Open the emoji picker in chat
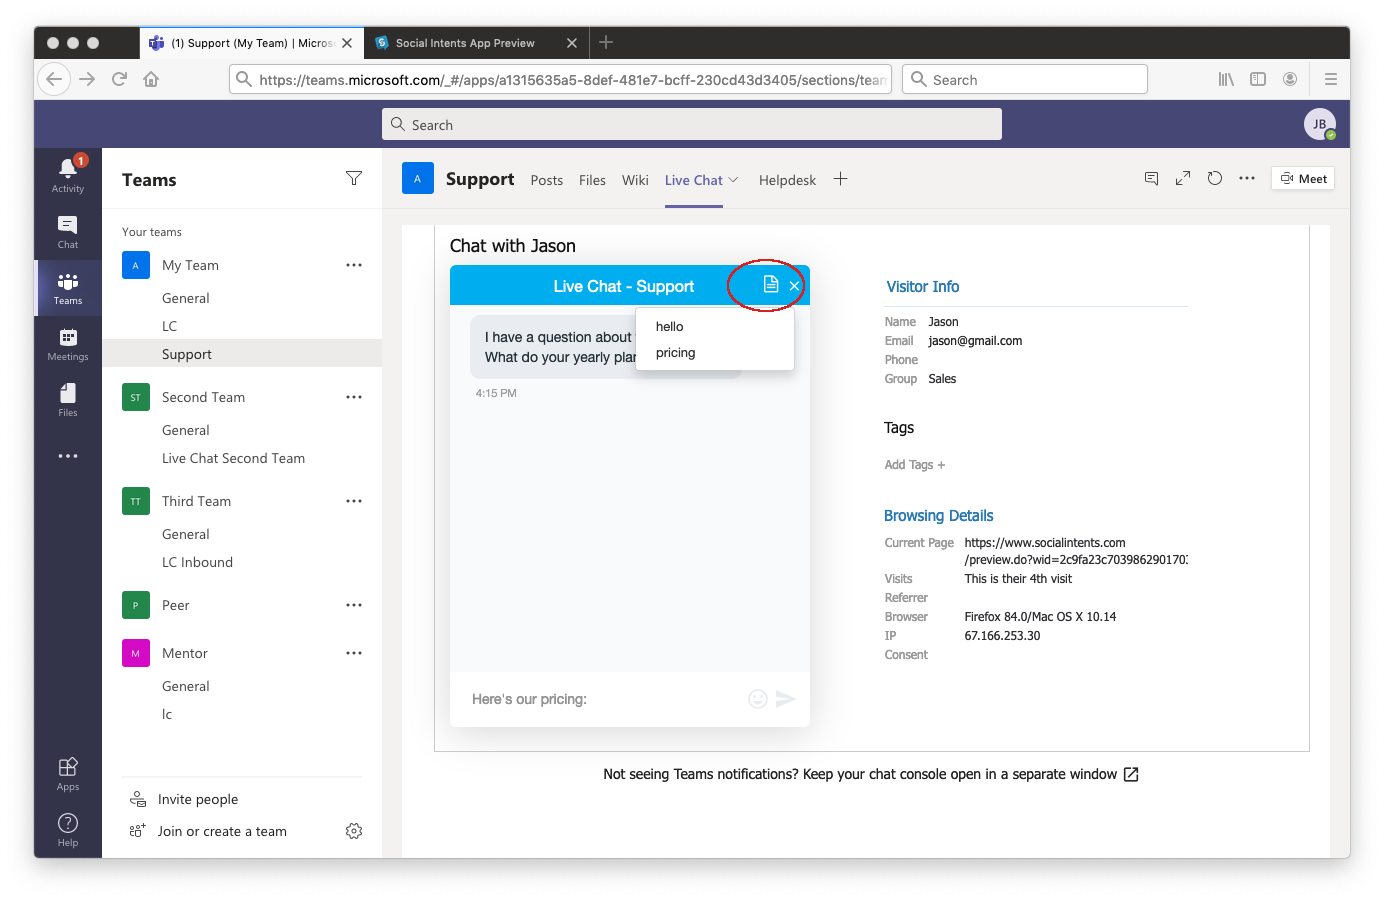Screen dimensions: 1384x900 (x=758, y=699)
